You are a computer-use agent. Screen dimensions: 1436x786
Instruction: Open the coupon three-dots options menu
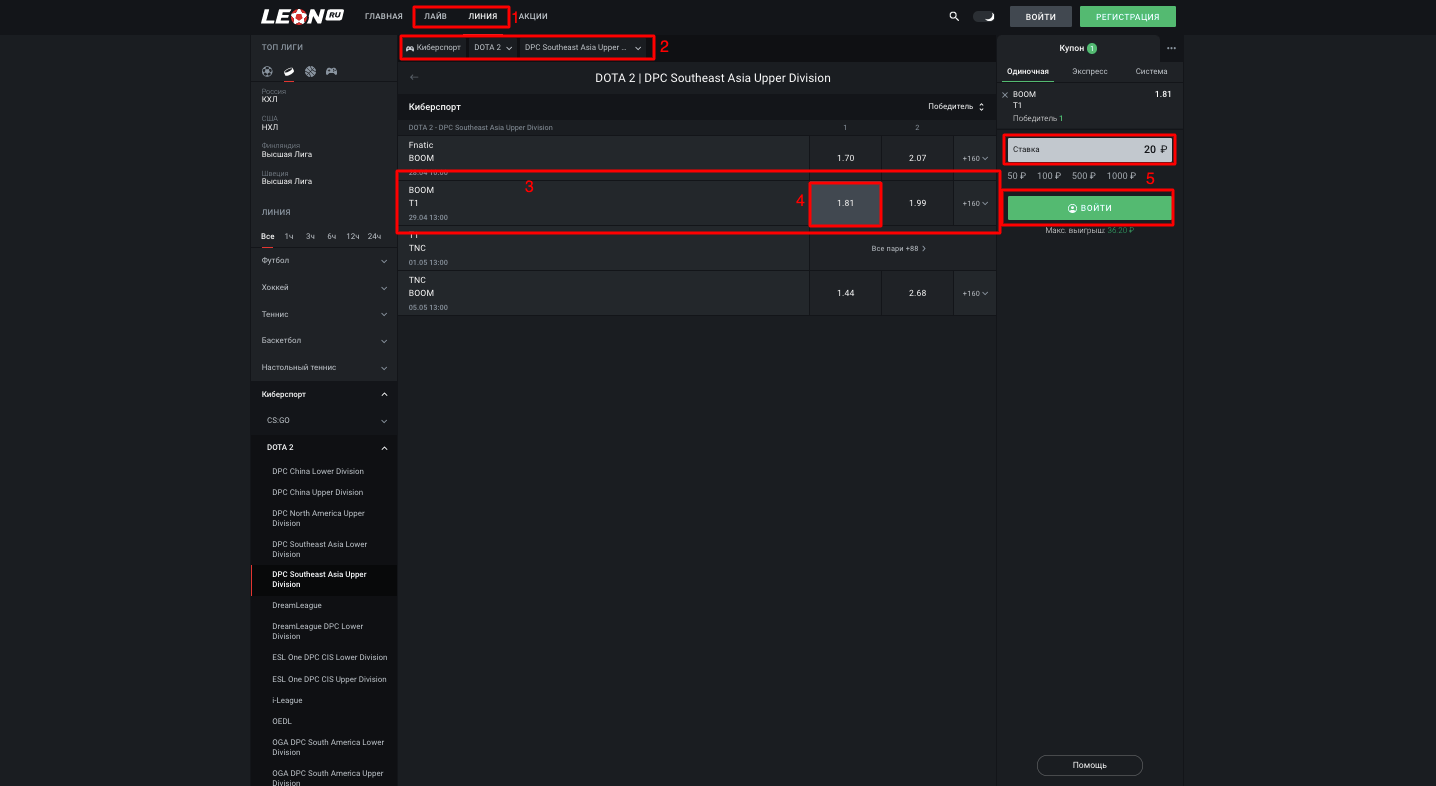pos(1171,48)
